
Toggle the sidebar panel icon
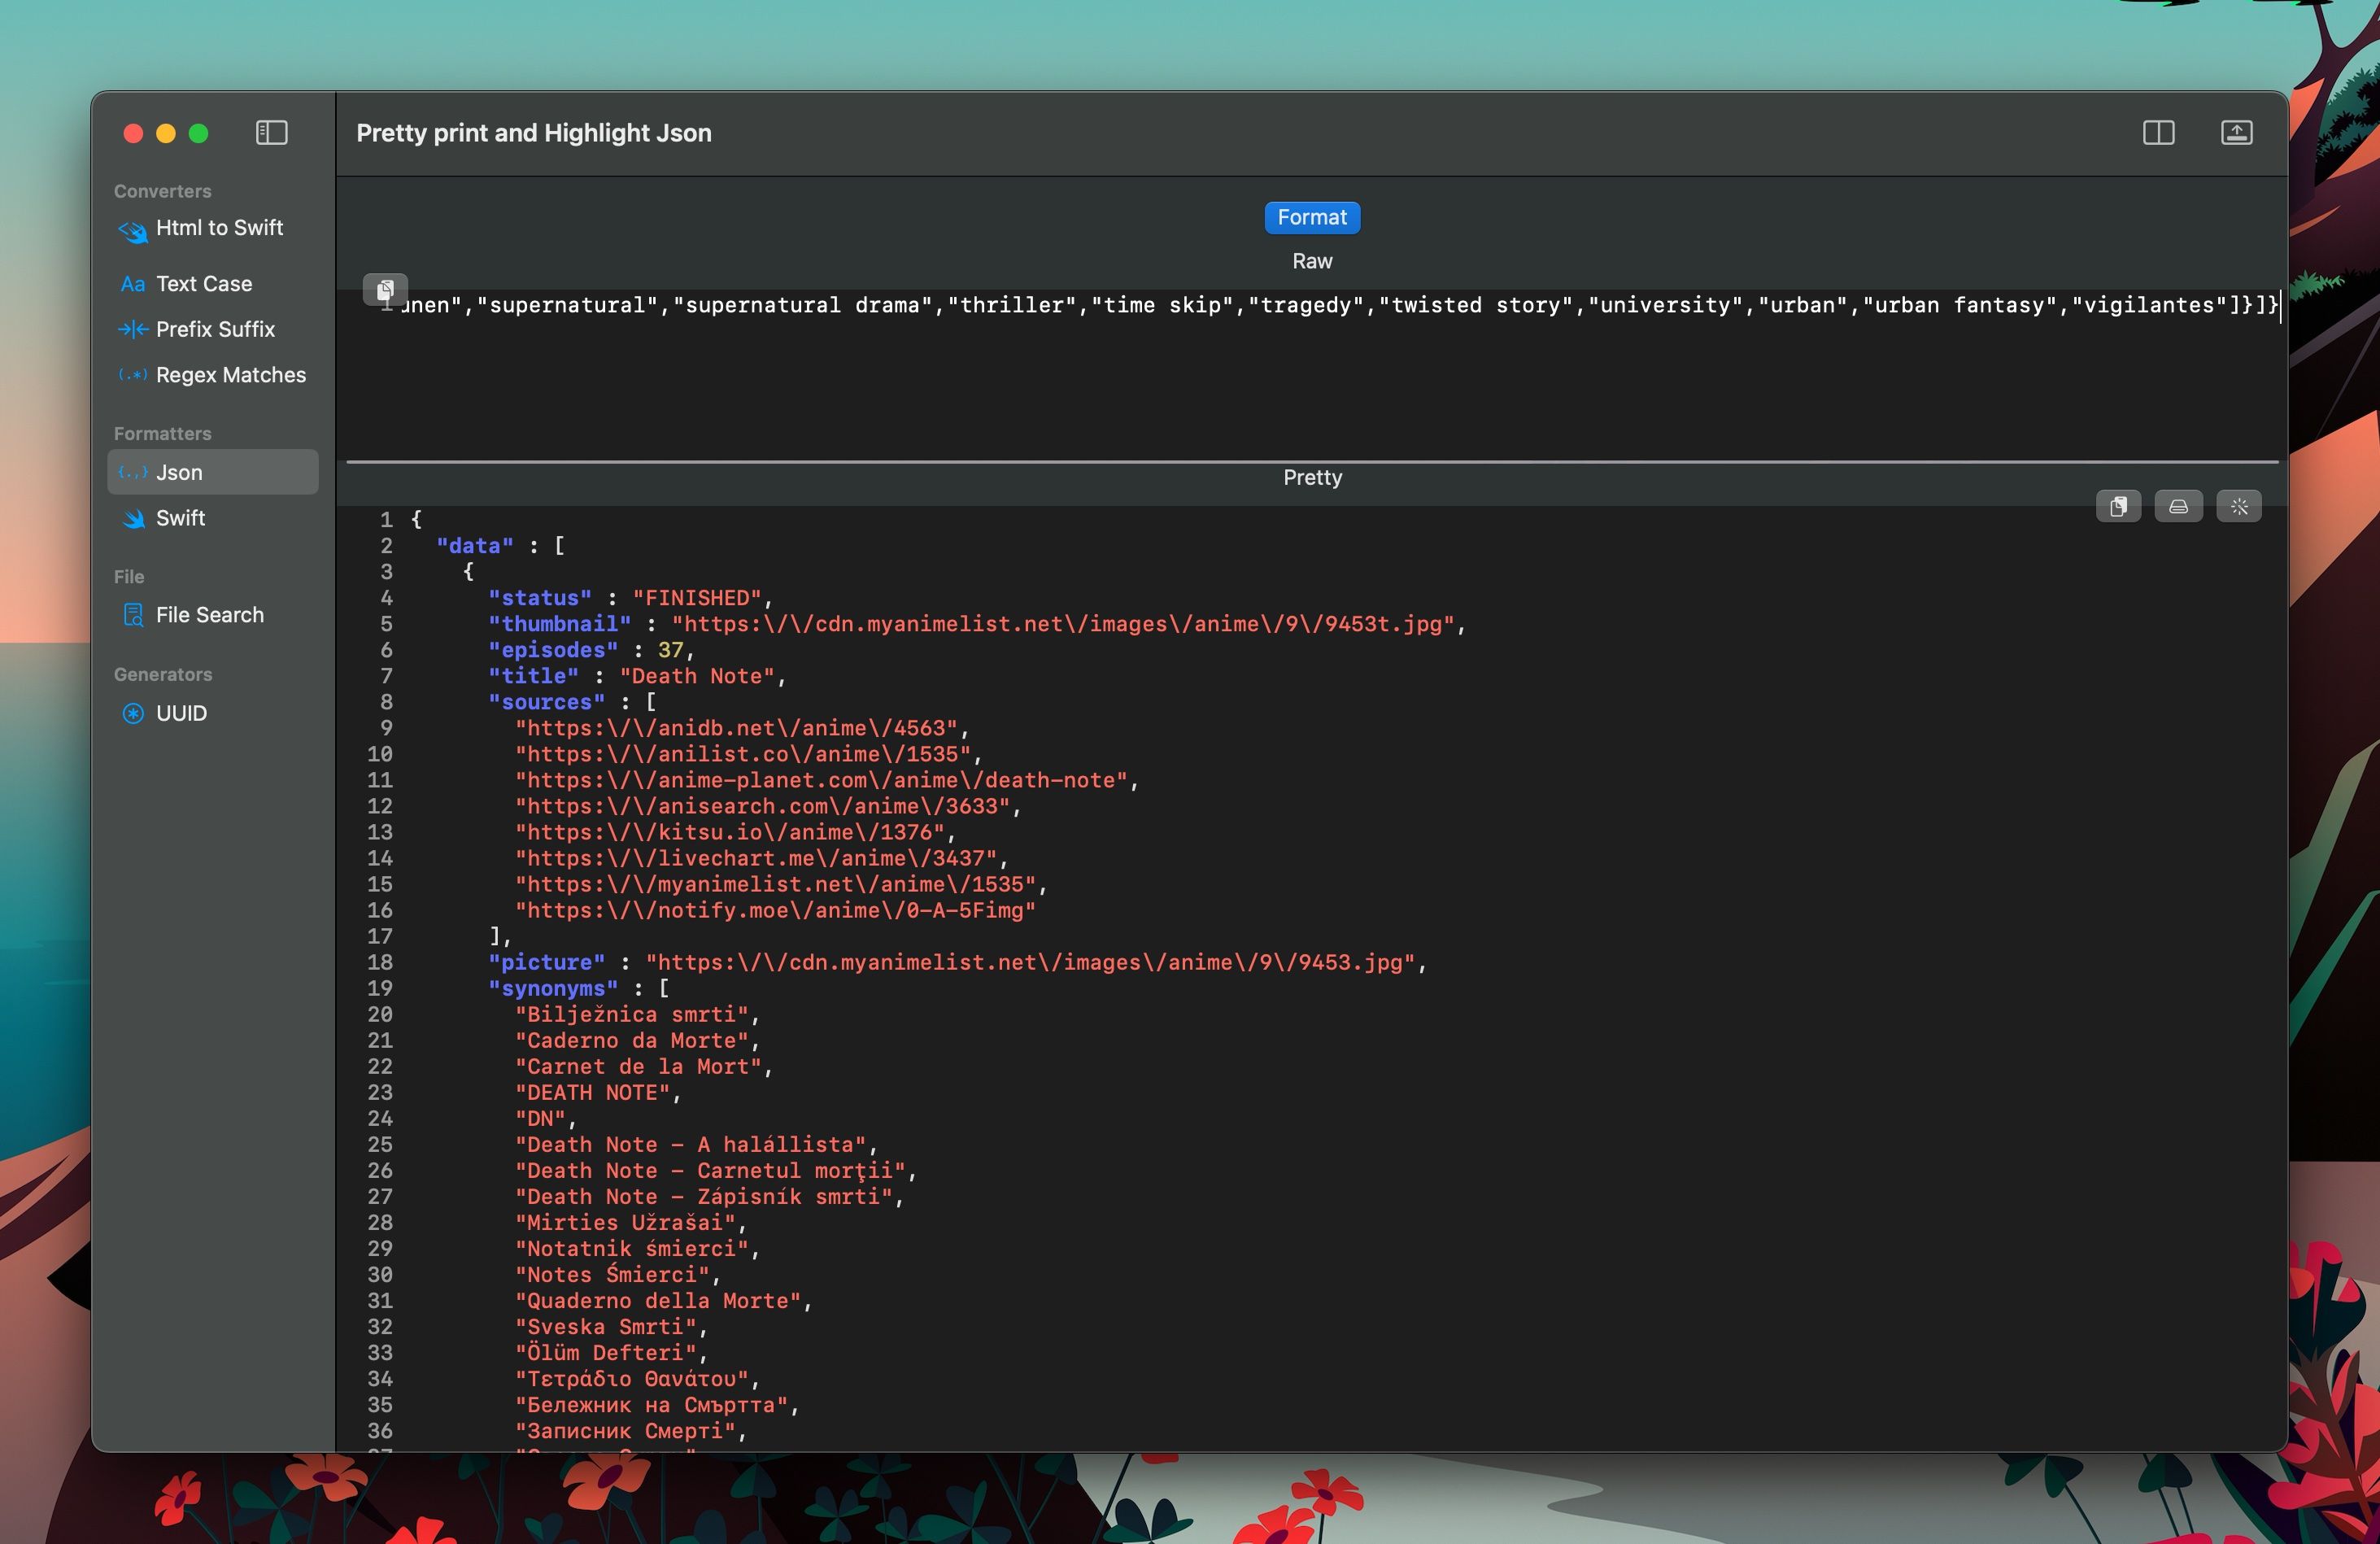click(x=271, y=133)
